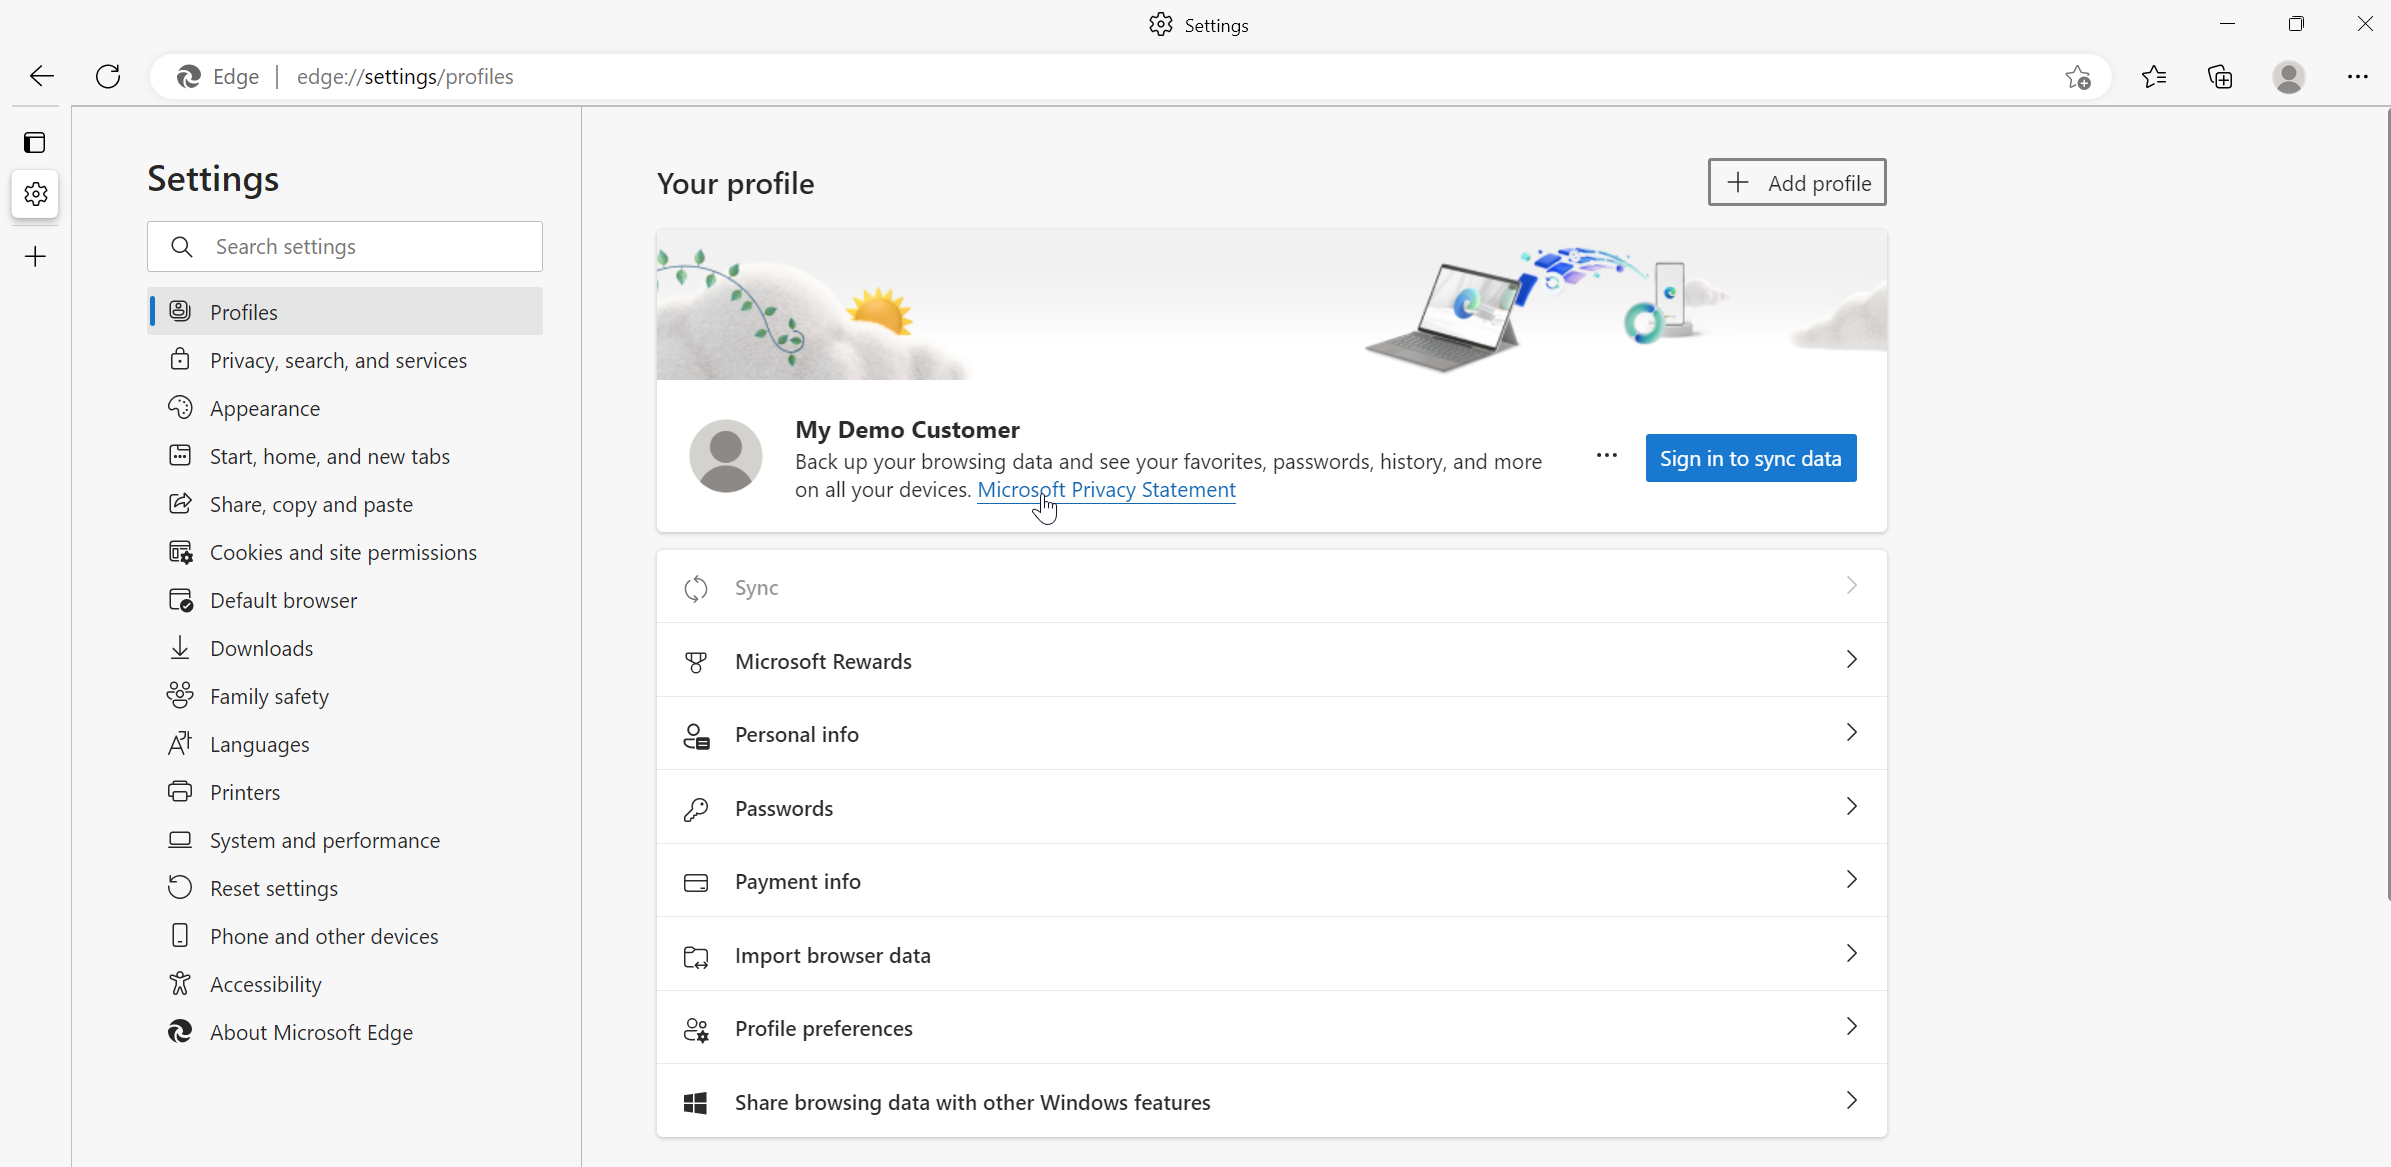The image size is (2391, 1167).
Task: Open the tab actions menu
Action: (x=35, y=143)
